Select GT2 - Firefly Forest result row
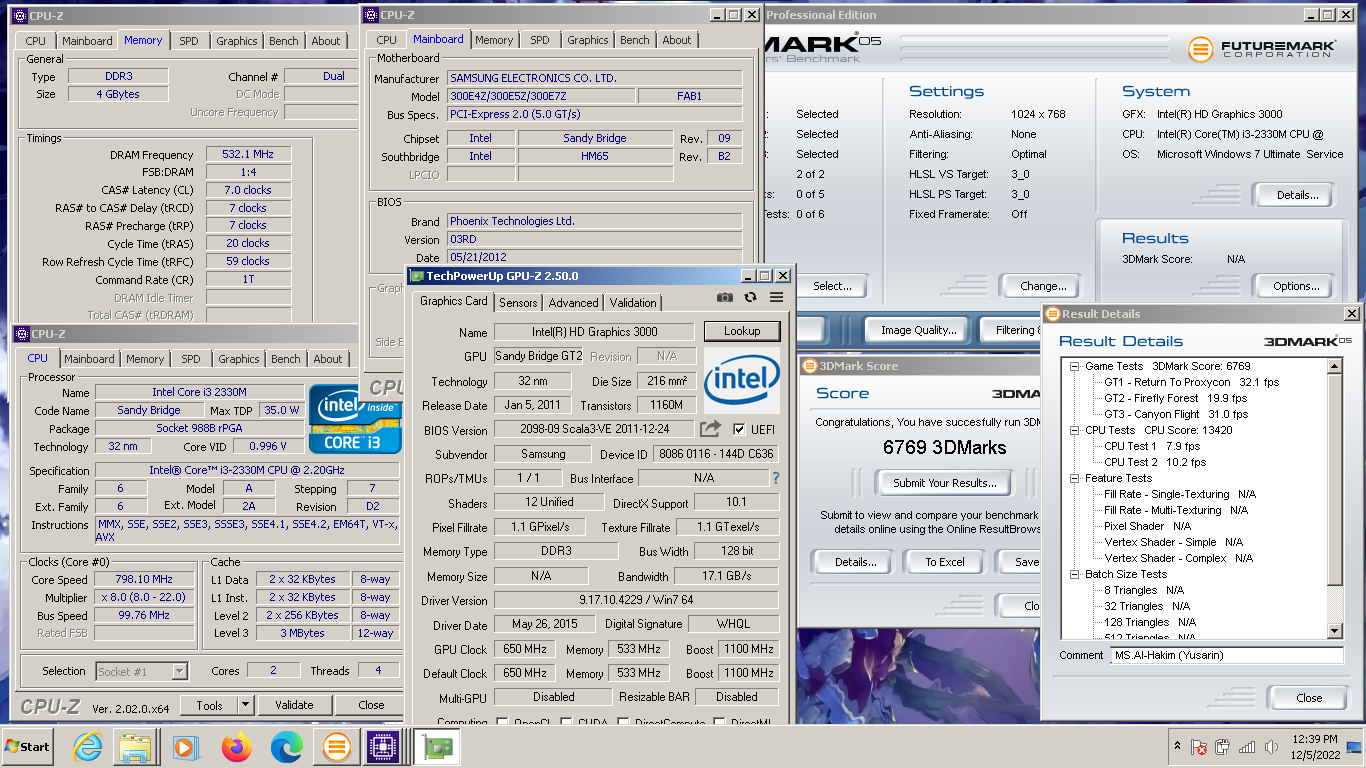The width and height of the screenshot is (1366, 768). 1175,398
